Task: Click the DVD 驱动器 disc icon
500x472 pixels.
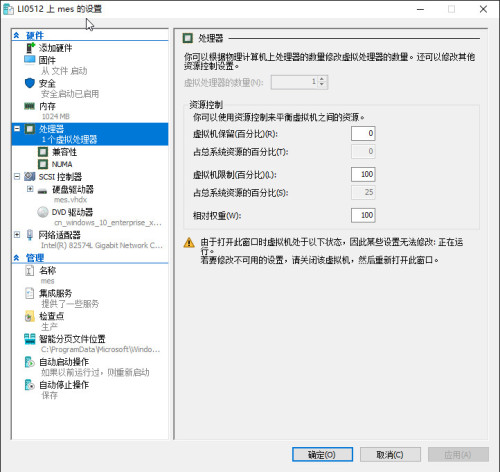Action: (x=43, y=212)
